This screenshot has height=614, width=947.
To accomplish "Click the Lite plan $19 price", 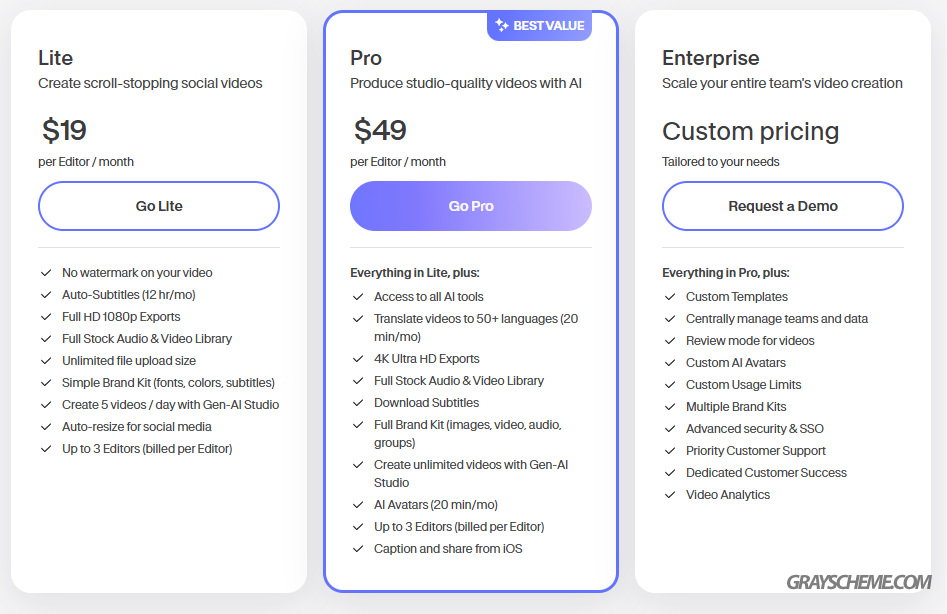I will click(64, 130).
